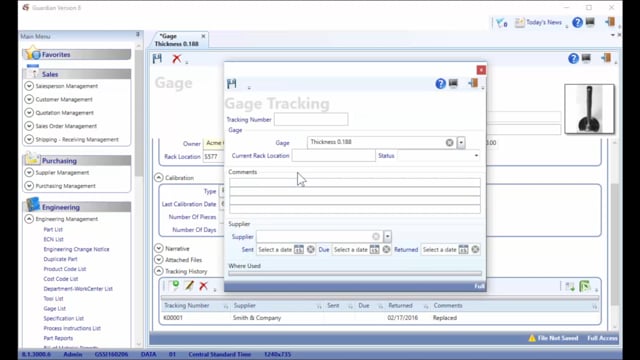This screenshot has width=640, height=360.
Task: Open Today's News
Action: (539, 22)
